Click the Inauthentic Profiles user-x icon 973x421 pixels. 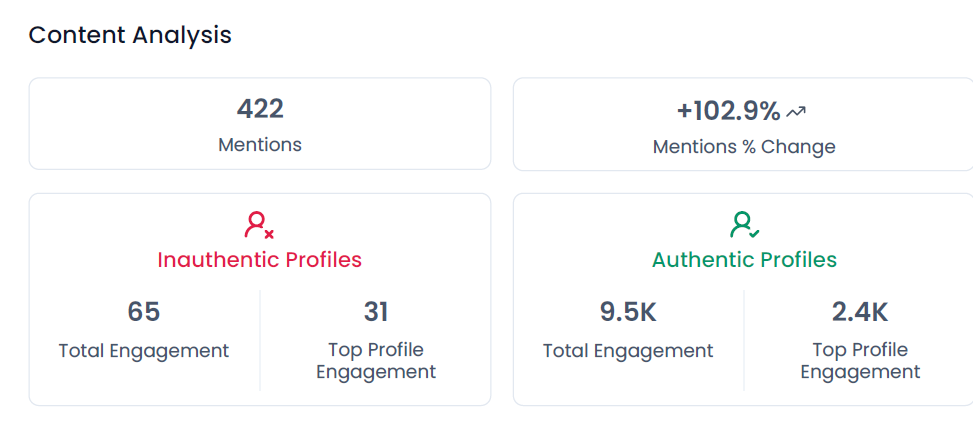[x=259, y=225]
